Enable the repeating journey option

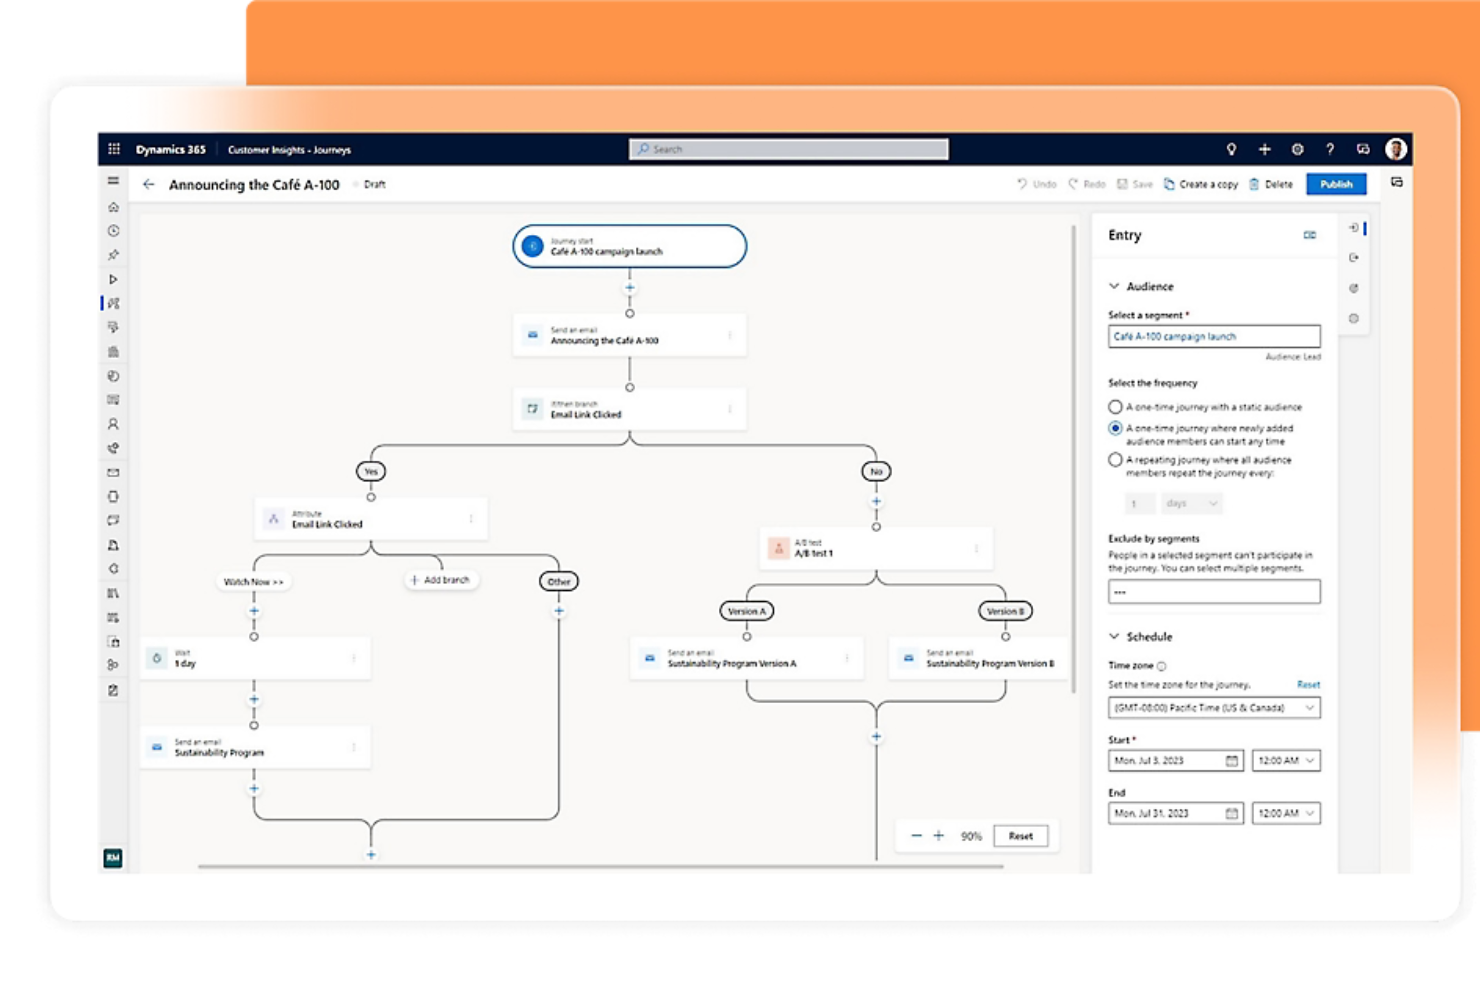[1115, 460]
